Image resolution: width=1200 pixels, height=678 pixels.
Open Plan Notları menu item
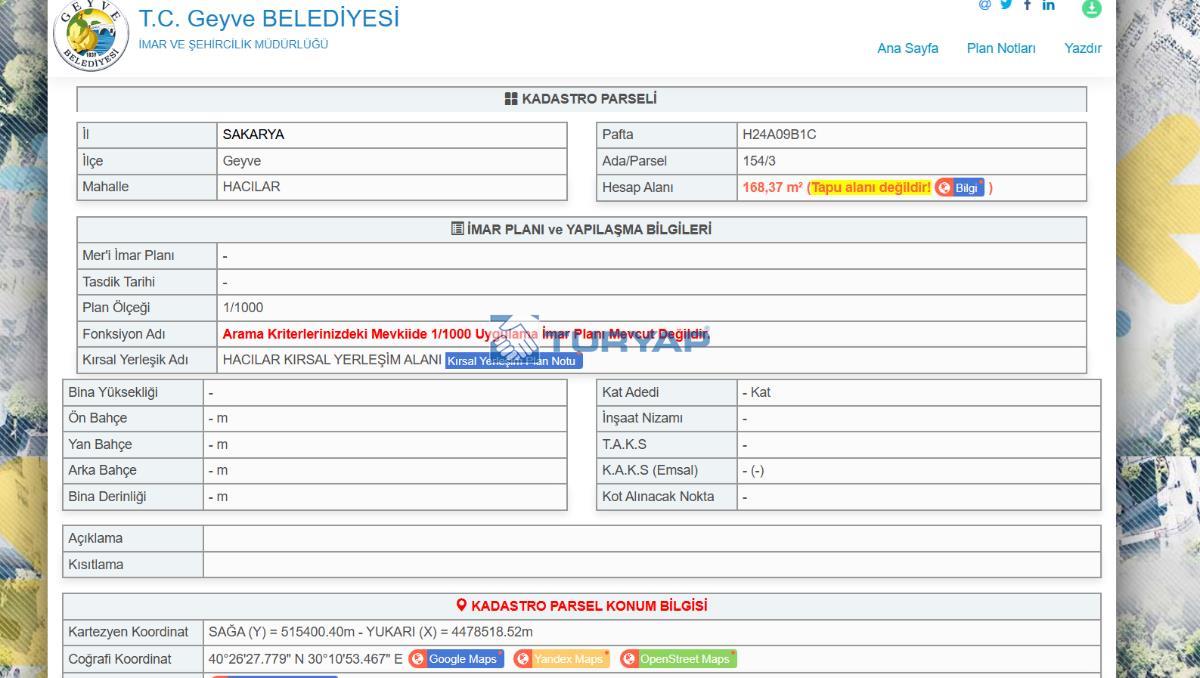click(1001, 48)
